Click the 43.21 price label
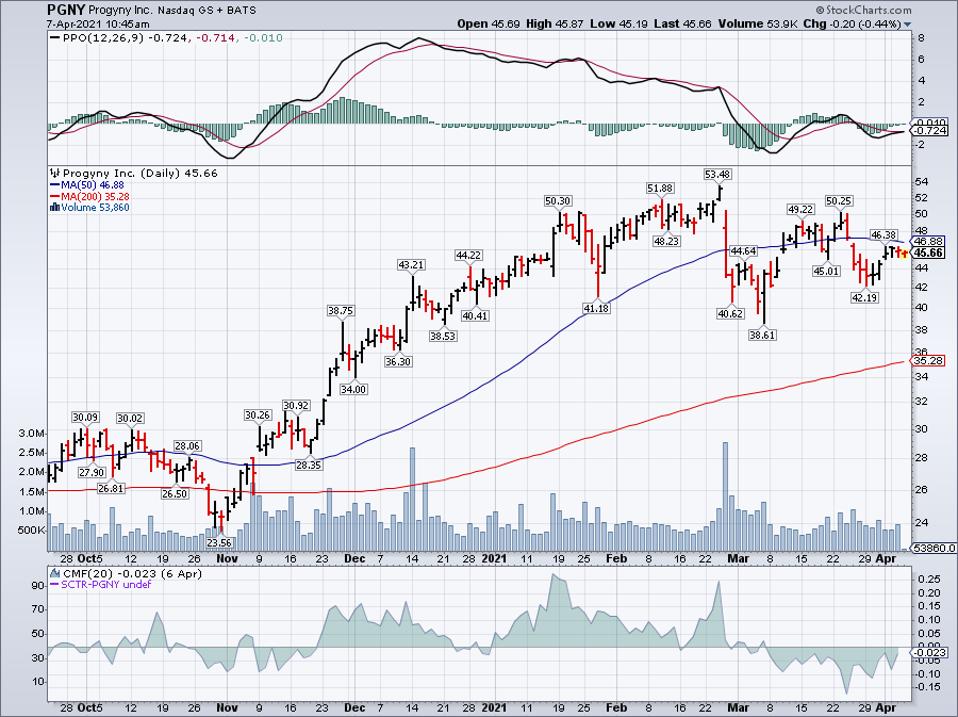 (x=411, y=265)
